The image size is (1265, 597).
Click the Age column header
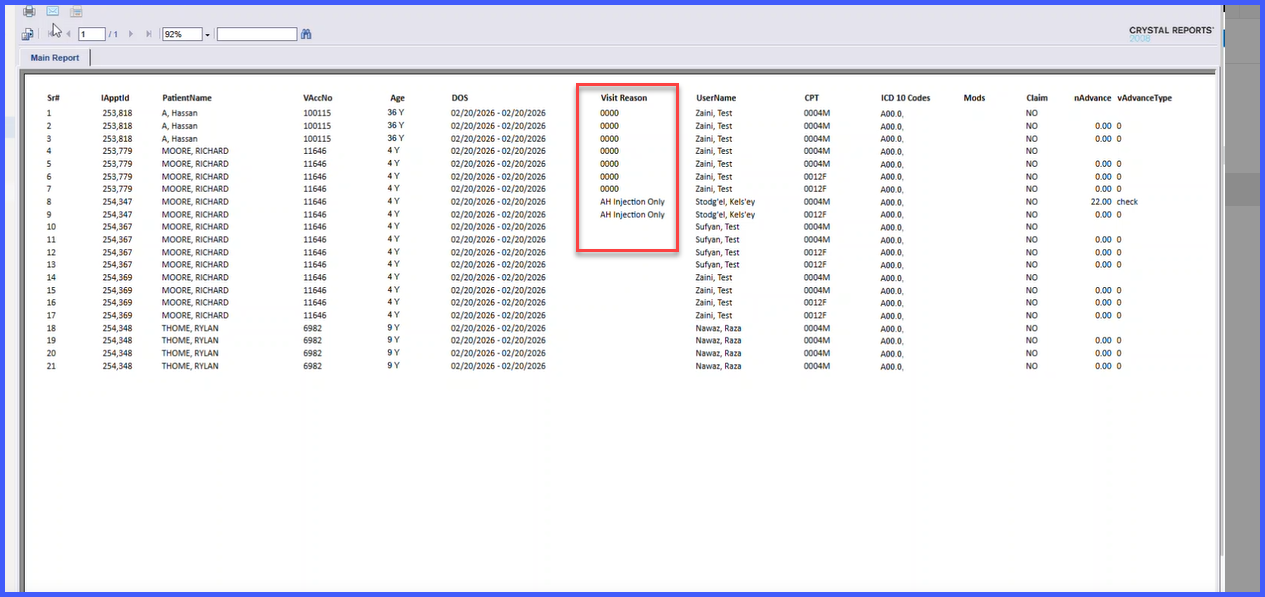(x=397, y=98)
